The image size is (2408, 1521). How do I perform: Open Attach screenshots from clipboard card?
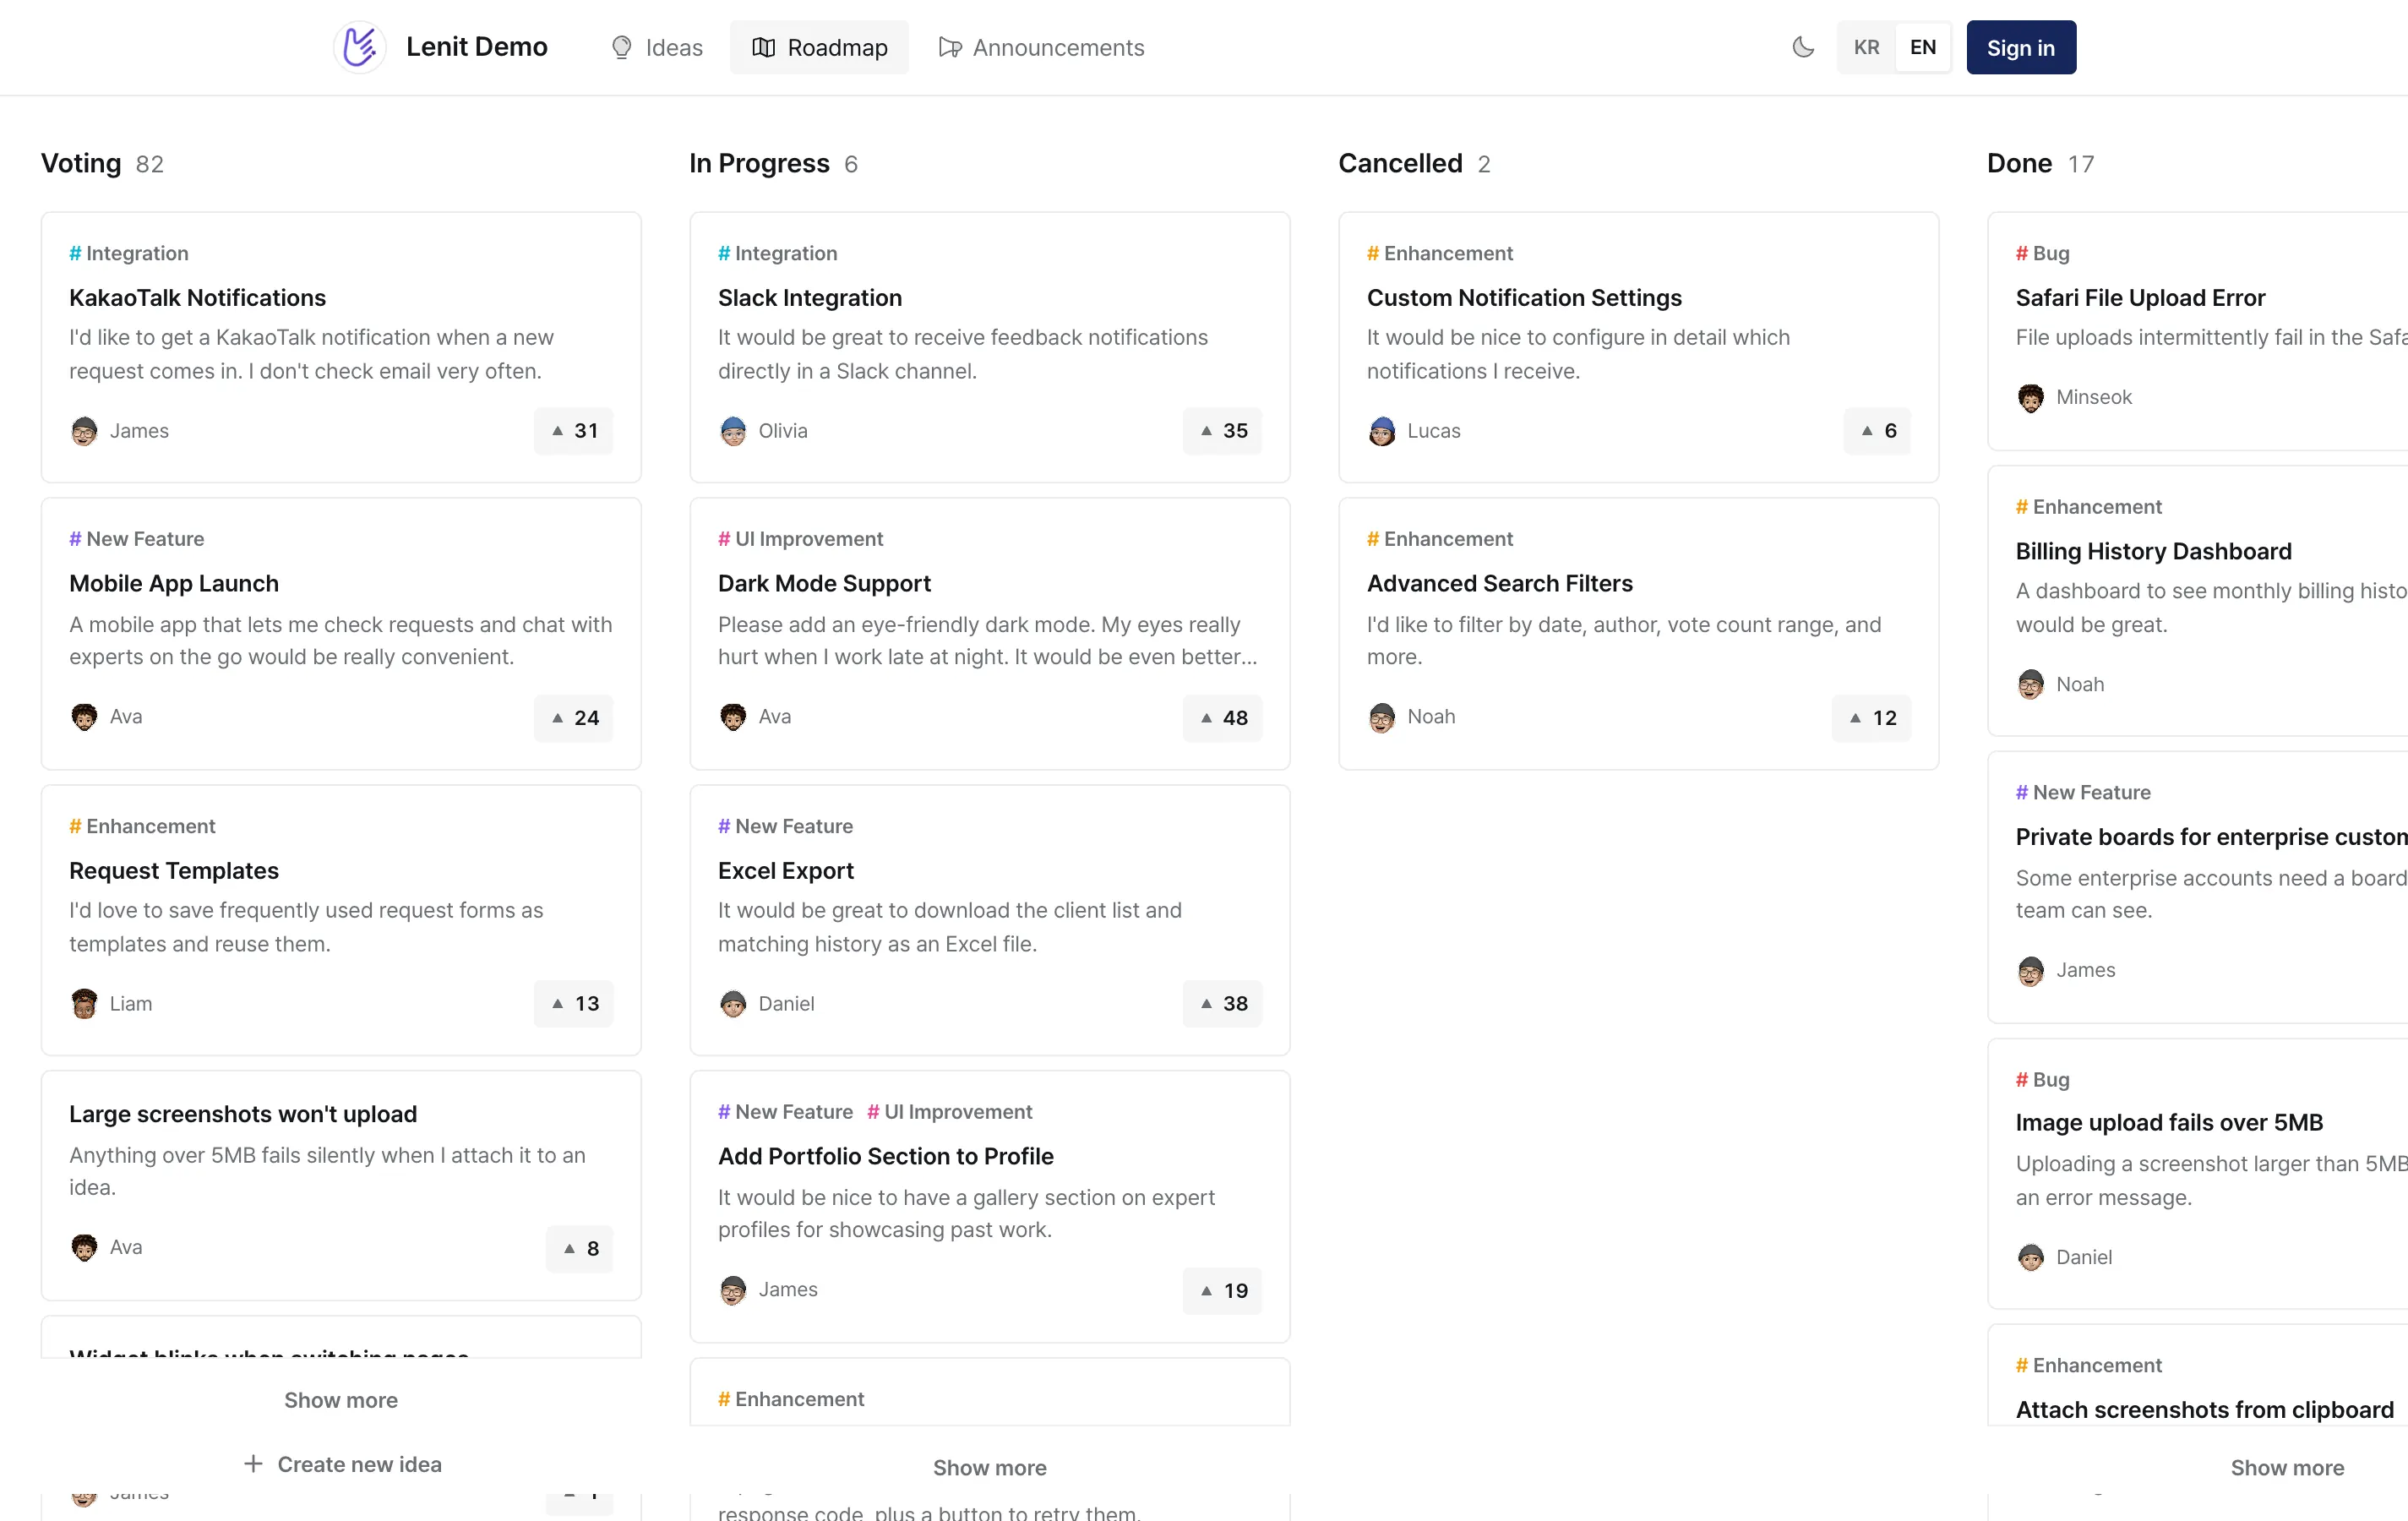[2198, 1376]
